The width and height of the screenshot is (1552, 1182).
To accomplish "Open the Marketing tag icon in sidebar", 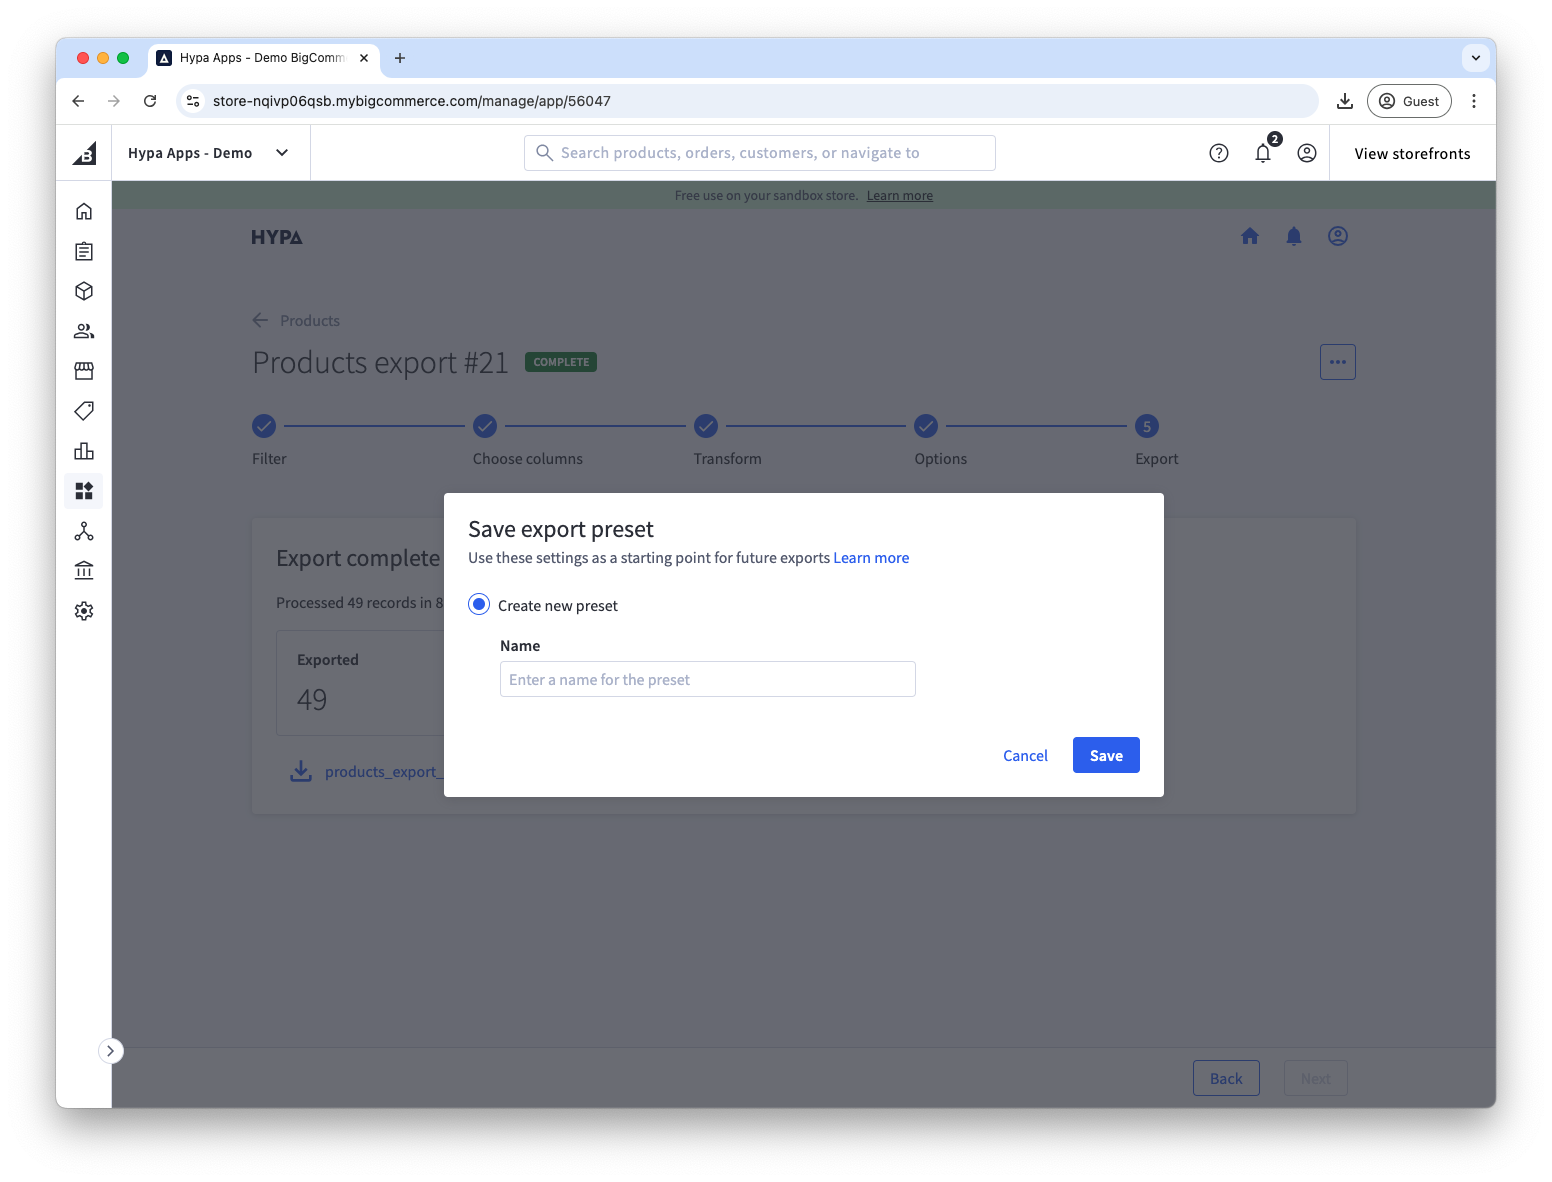I will coord(84,411).
